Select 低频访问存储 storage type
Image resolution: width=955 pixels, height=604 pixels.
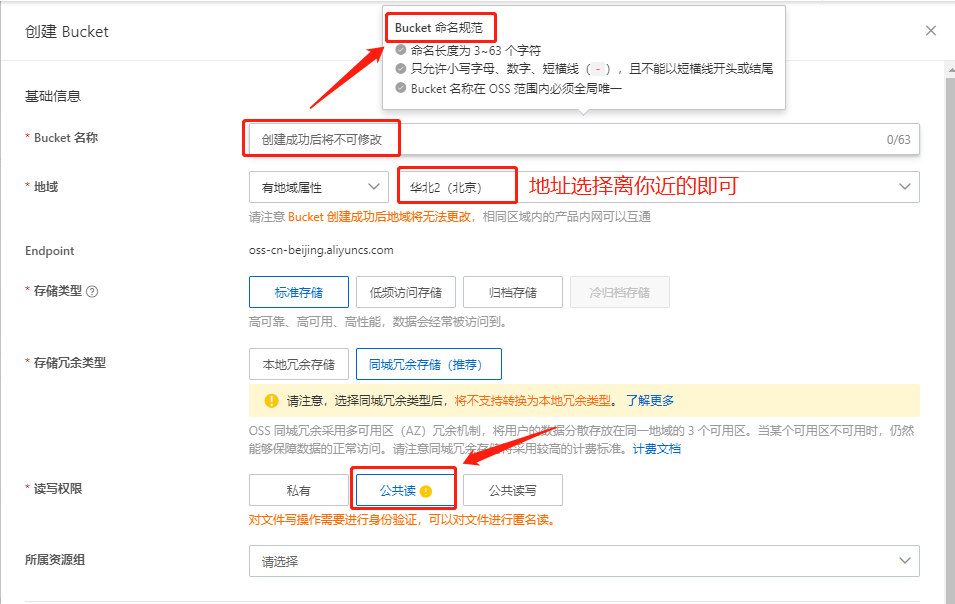[x=405, y=292]
